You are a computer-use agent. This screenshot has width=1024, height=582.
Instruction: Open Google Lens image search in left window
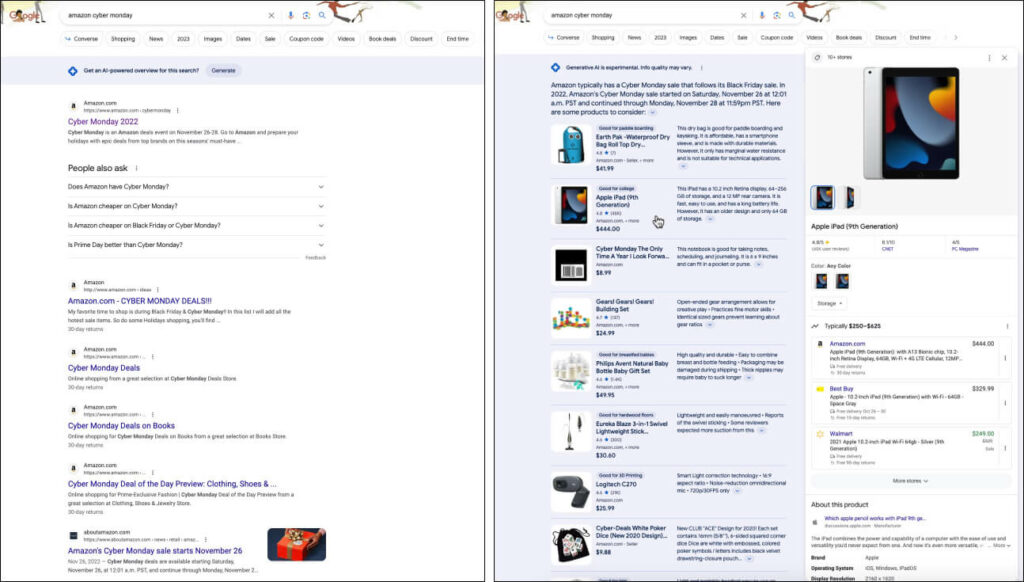click(306, 15)
